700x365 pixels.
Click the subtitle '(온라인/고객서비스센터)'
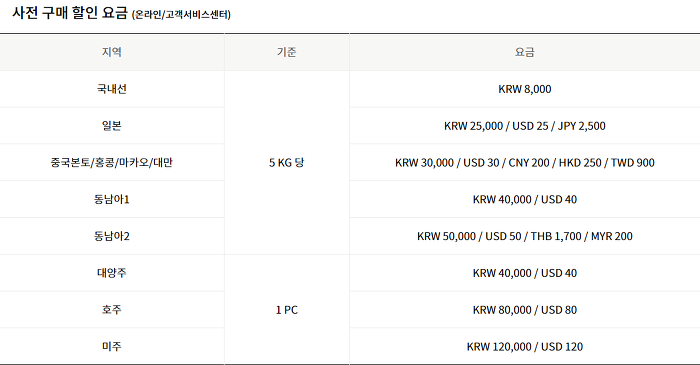[181, 15]
